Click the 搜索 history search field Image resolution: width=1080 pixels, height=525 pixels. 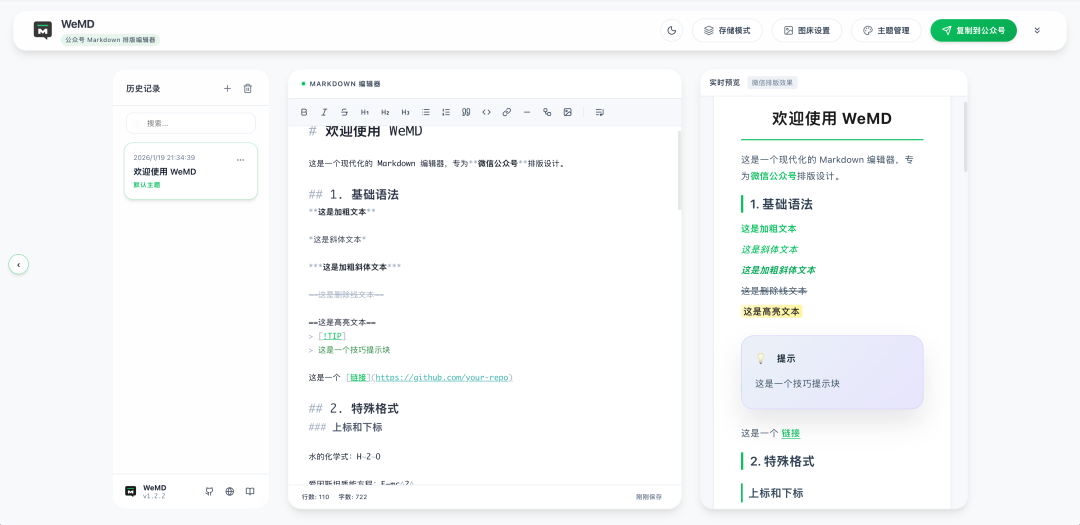tap(191, 123)
